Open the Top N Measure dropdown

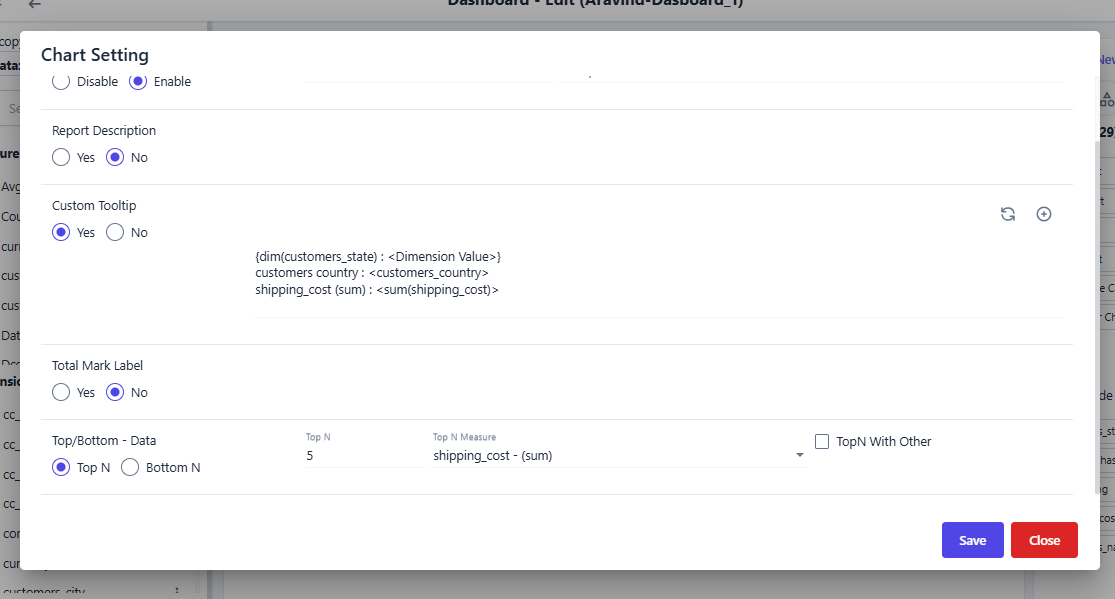(618, 456)
